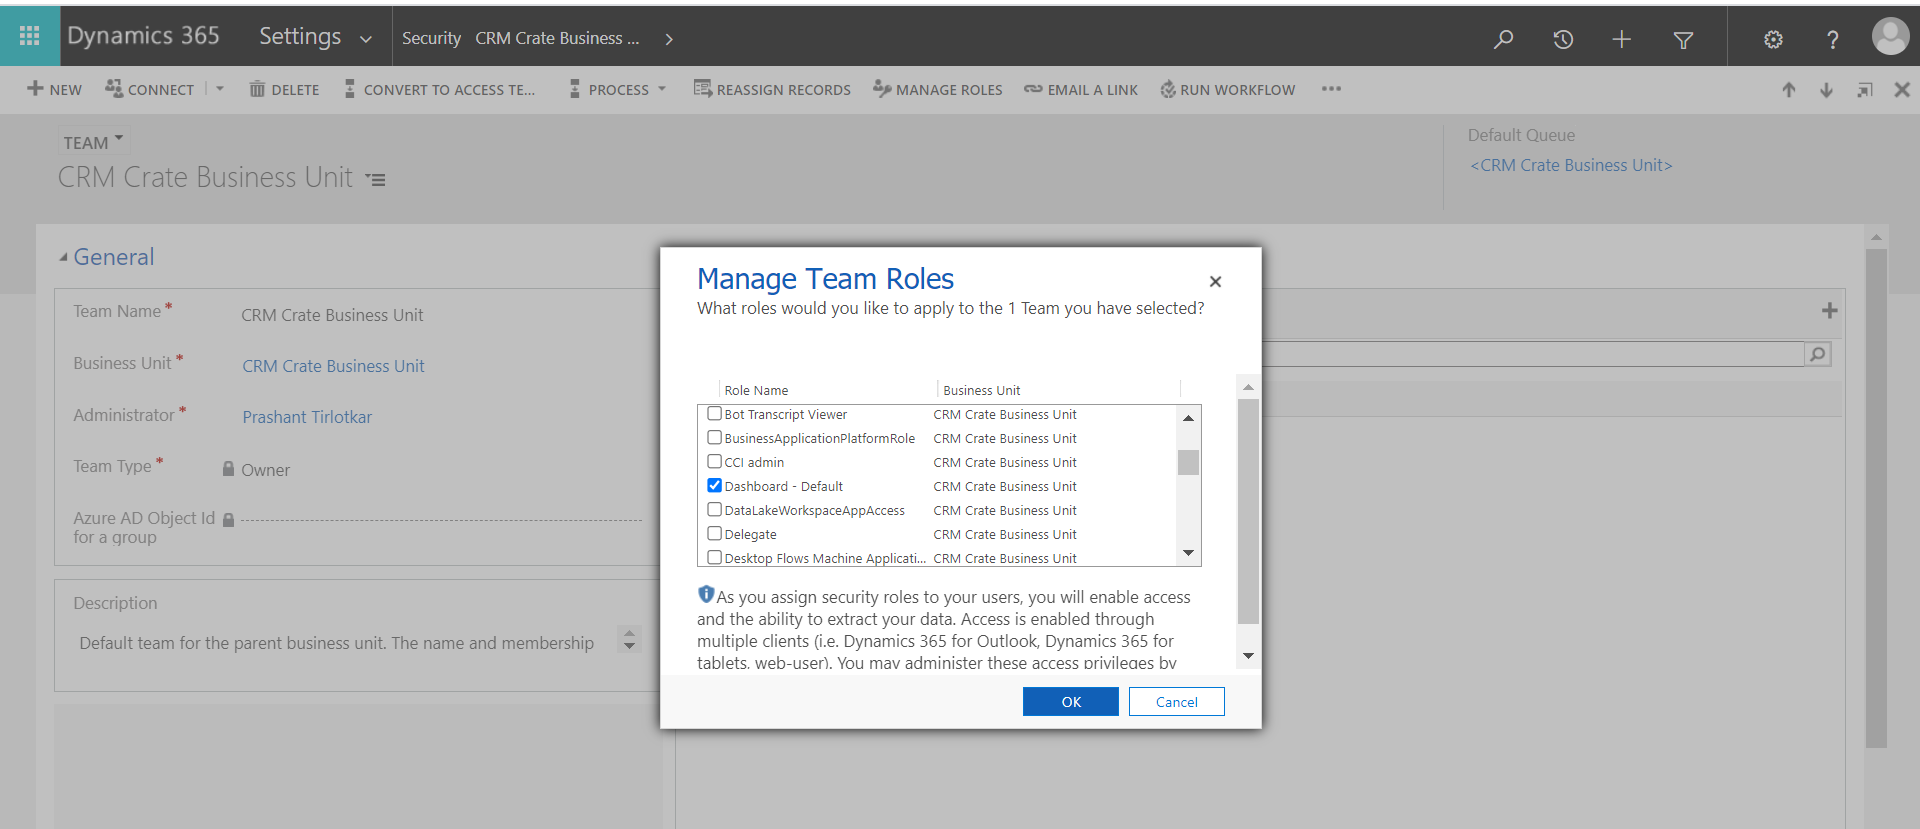Viewport: 1920px width, 829px height.
Task: Click the Team Name field value
Action: (332, 315)
